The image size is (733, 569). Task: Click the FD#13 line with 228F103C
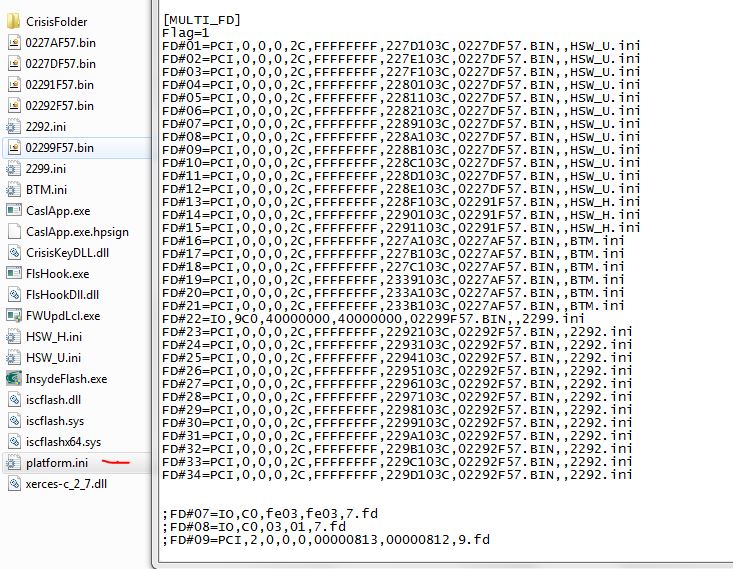click(401, 202)
